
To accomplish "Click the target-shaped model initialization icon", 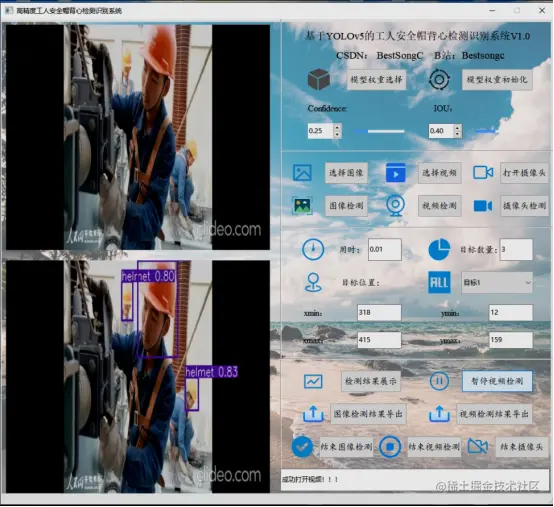I will coord(439,79).
